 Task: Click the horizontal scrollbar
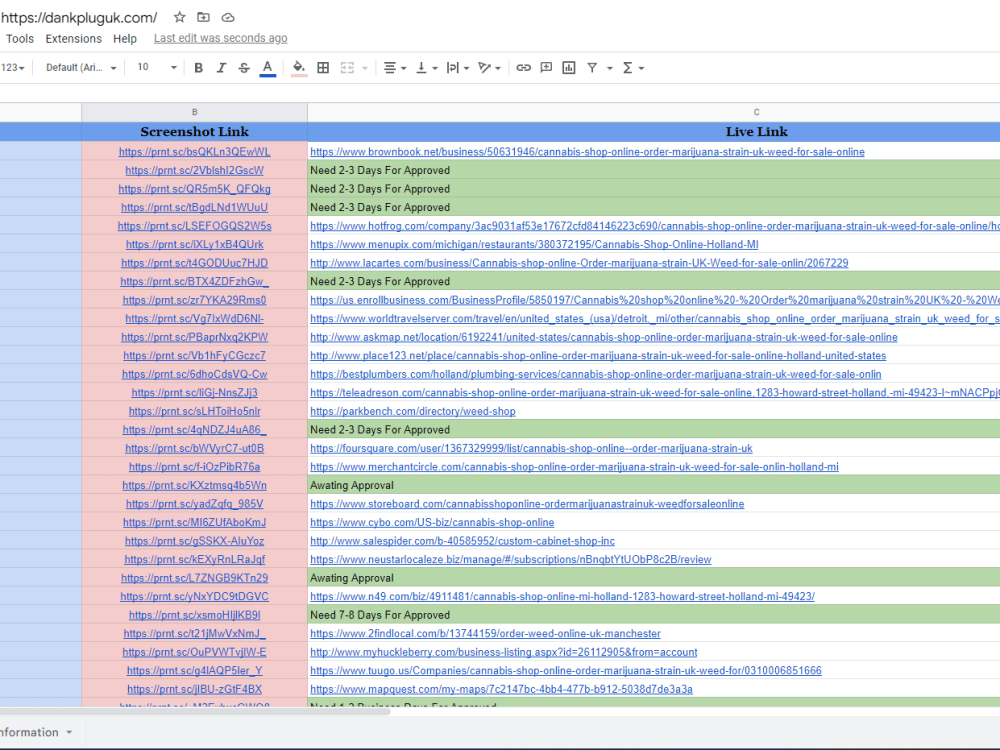[195, 711]
